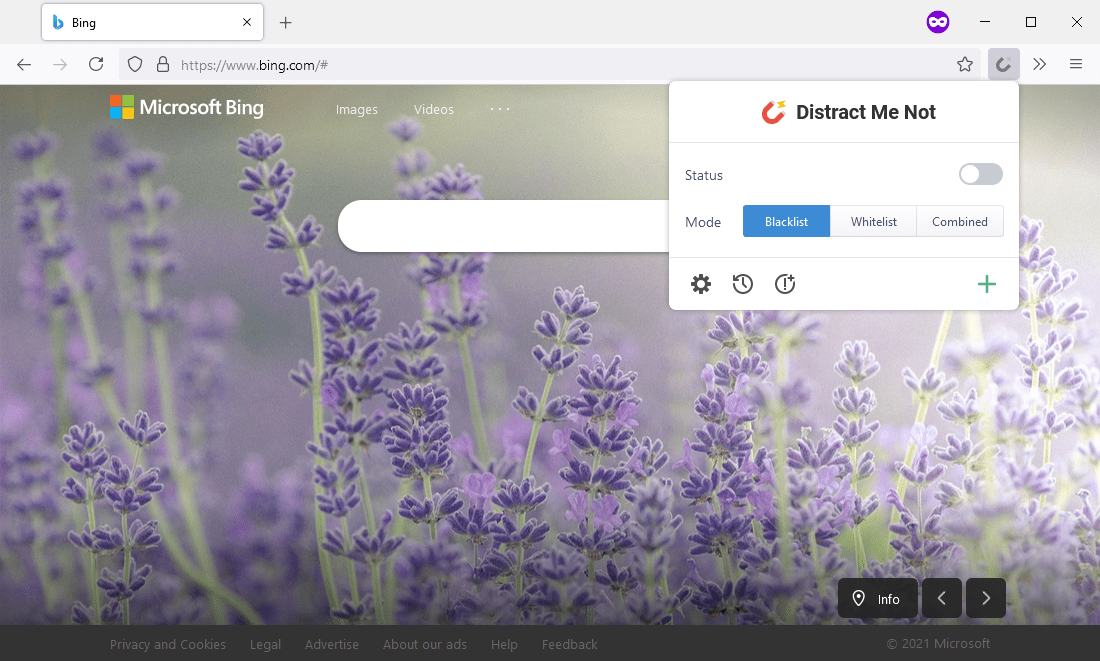The width and height of the screenshot is (1100, 661).
Task: Select the Combined blocking mode
Action: click(x=959, y=221)
